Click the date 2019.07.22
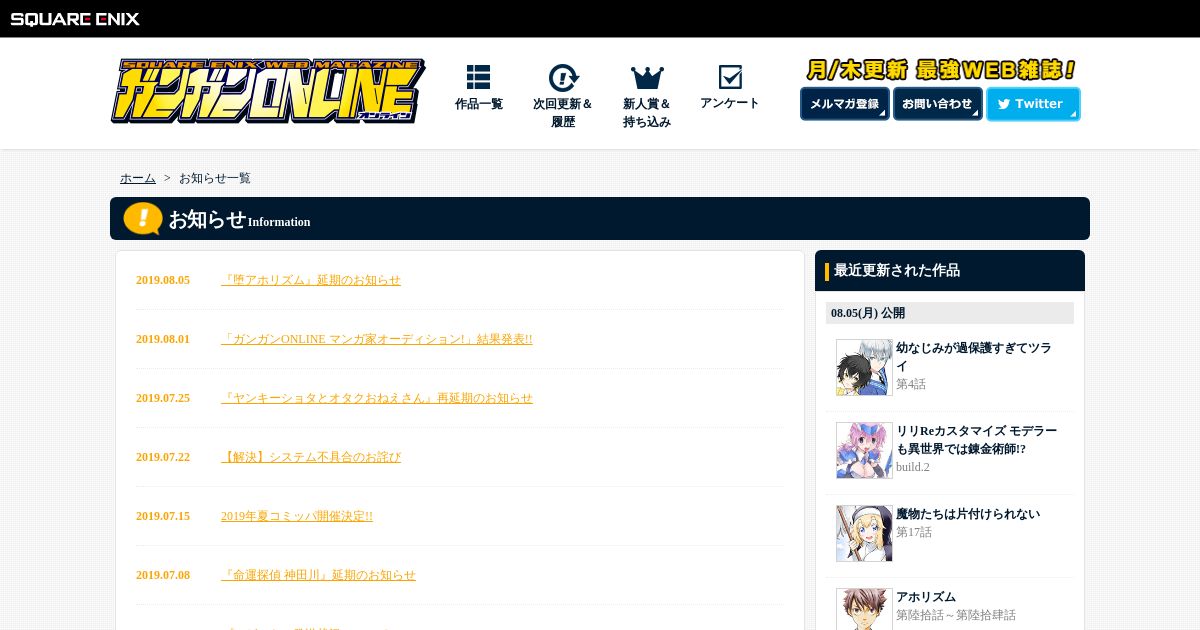 pos(163,457)
